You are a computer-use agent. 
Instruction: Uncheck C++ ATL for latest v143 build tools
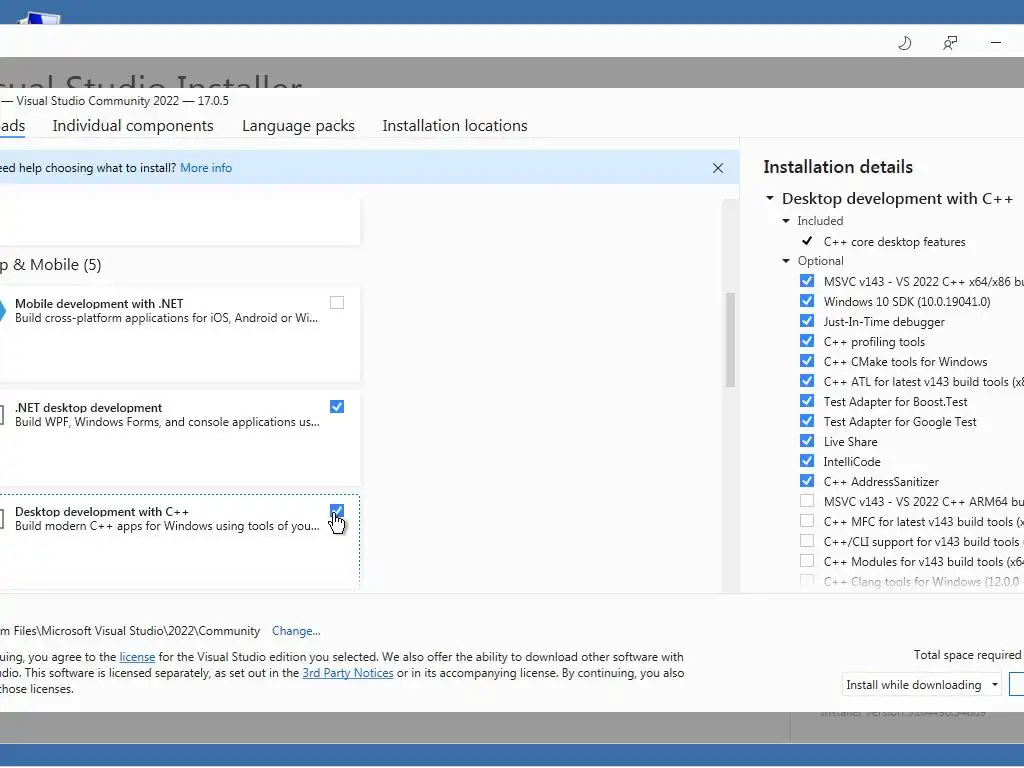pyautogui.click(x=807, y=381)
